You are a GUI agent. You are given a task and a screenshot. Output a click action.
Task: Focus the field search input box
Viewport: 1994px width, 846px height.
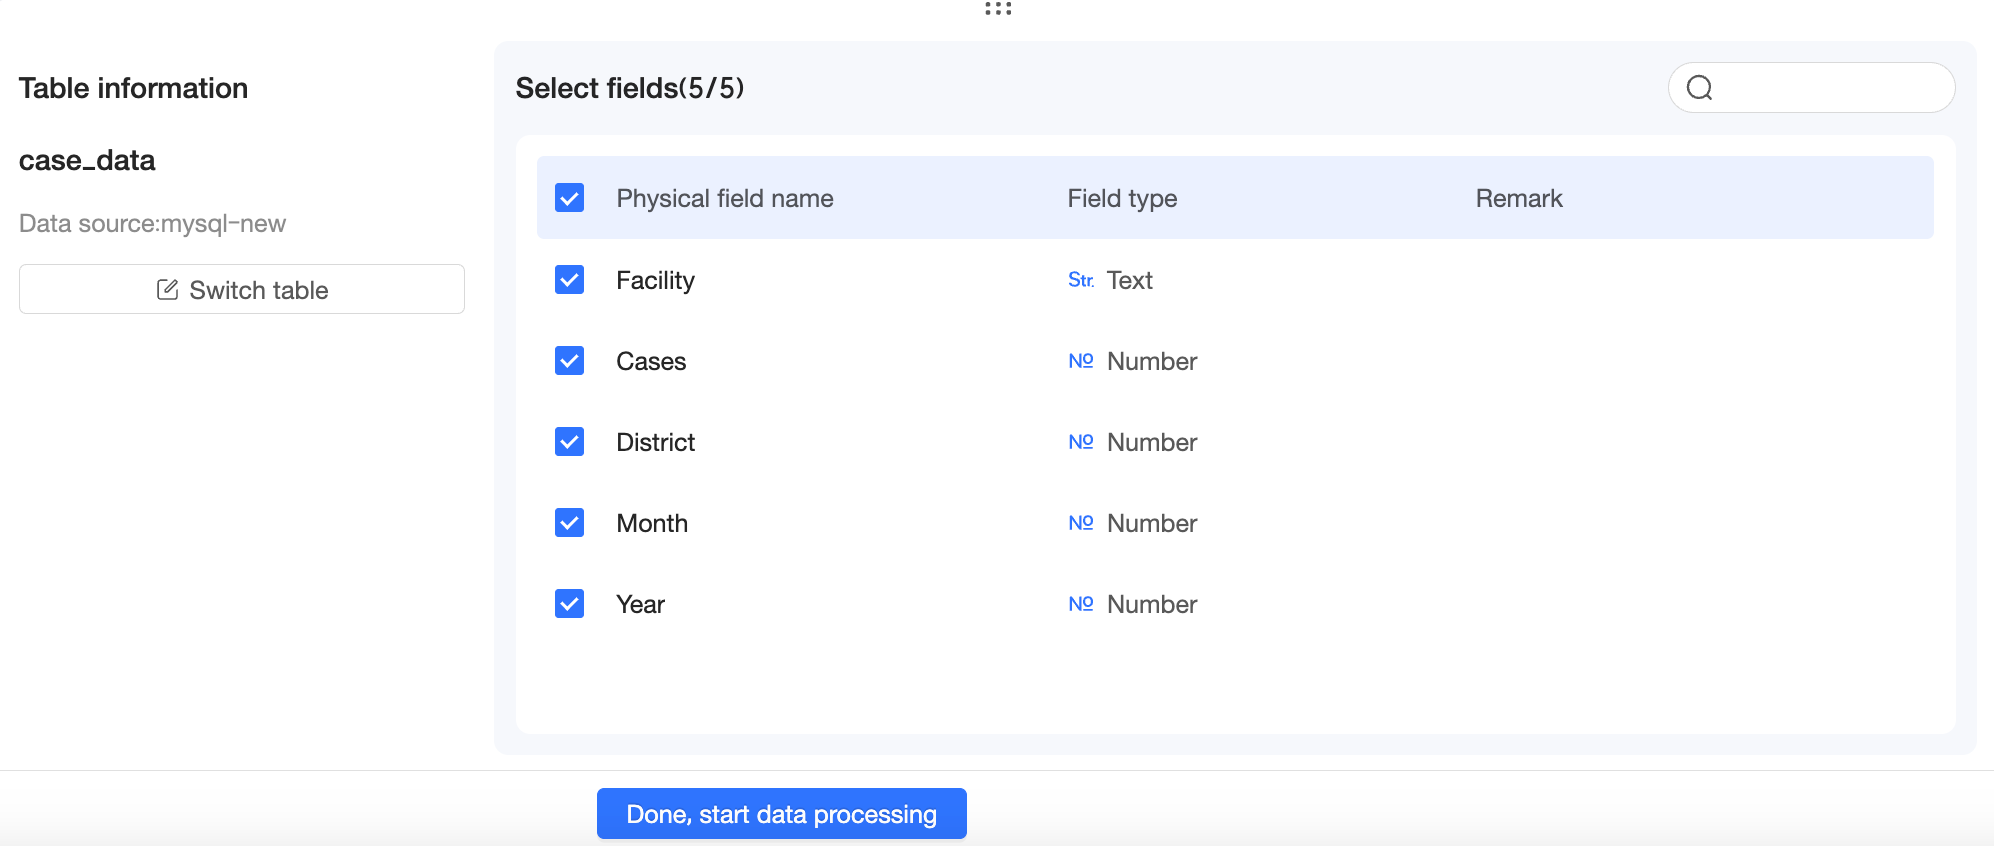pos(1811,88)
